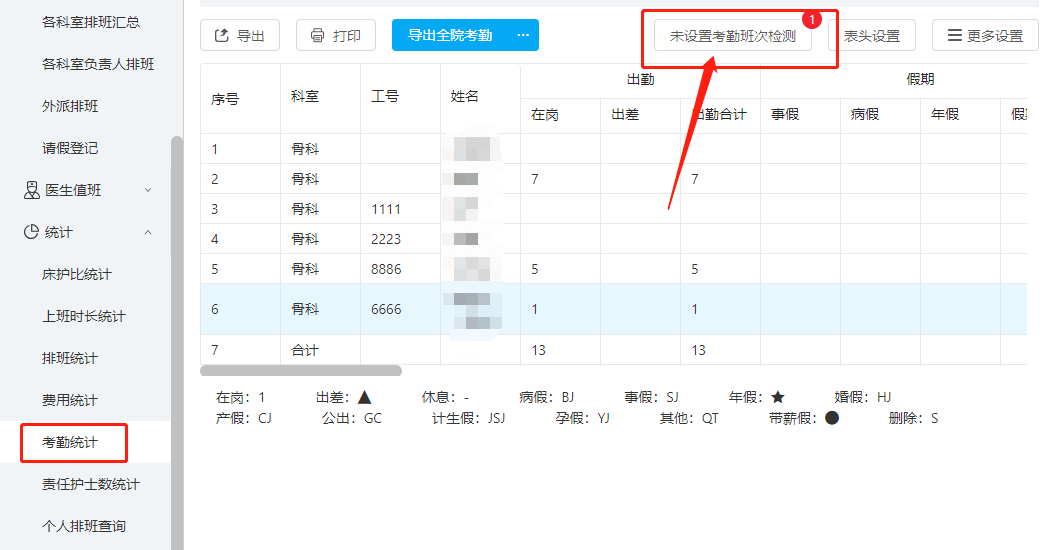Collapse the 统计 menu chevron
Screen dimensions: 1053x550
148,232
